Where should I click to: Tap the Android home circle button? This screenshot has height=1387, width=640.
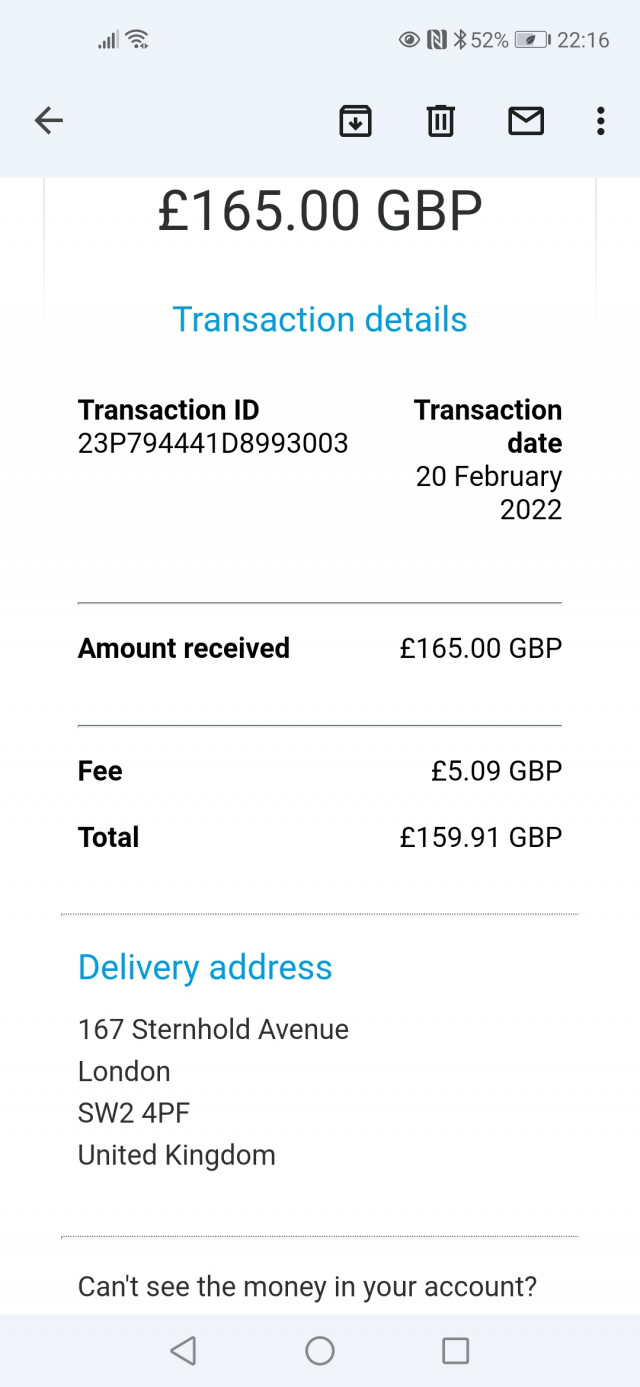point(320,1351)
